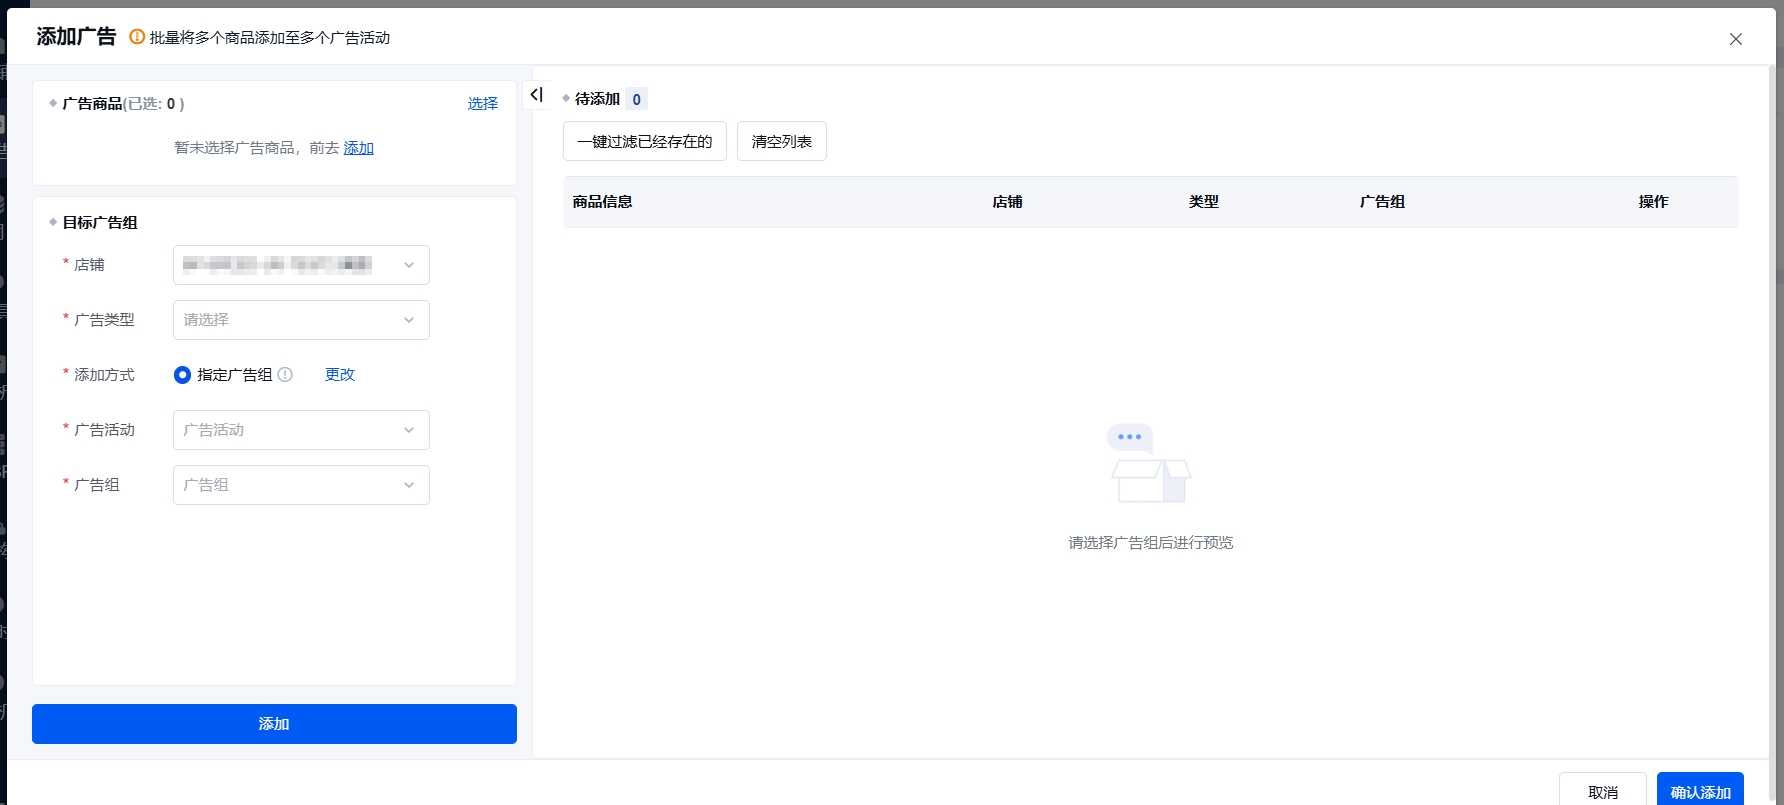Clear the list using 清空列表

(x=781, y=142)
